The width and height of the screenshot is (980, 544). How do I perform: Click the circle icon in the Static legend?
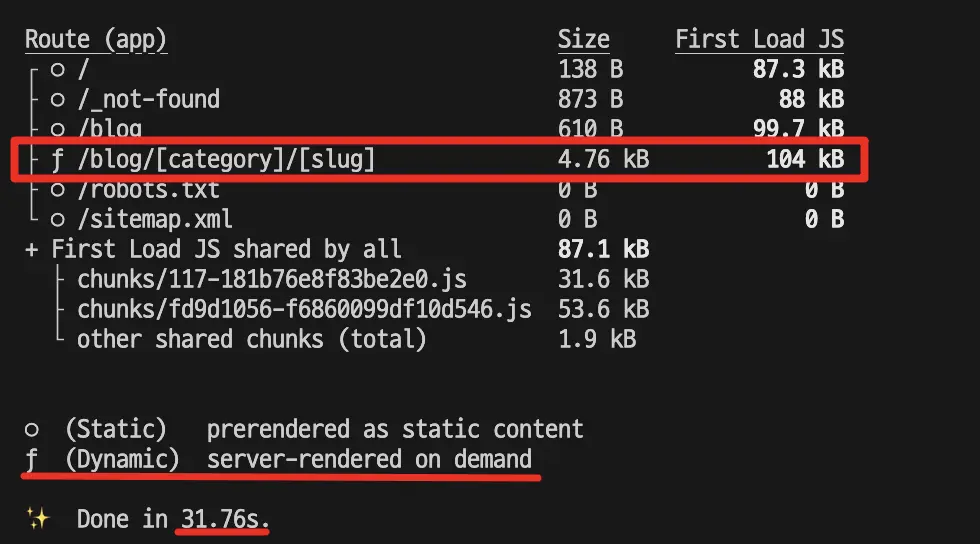[x=32, y=429]
